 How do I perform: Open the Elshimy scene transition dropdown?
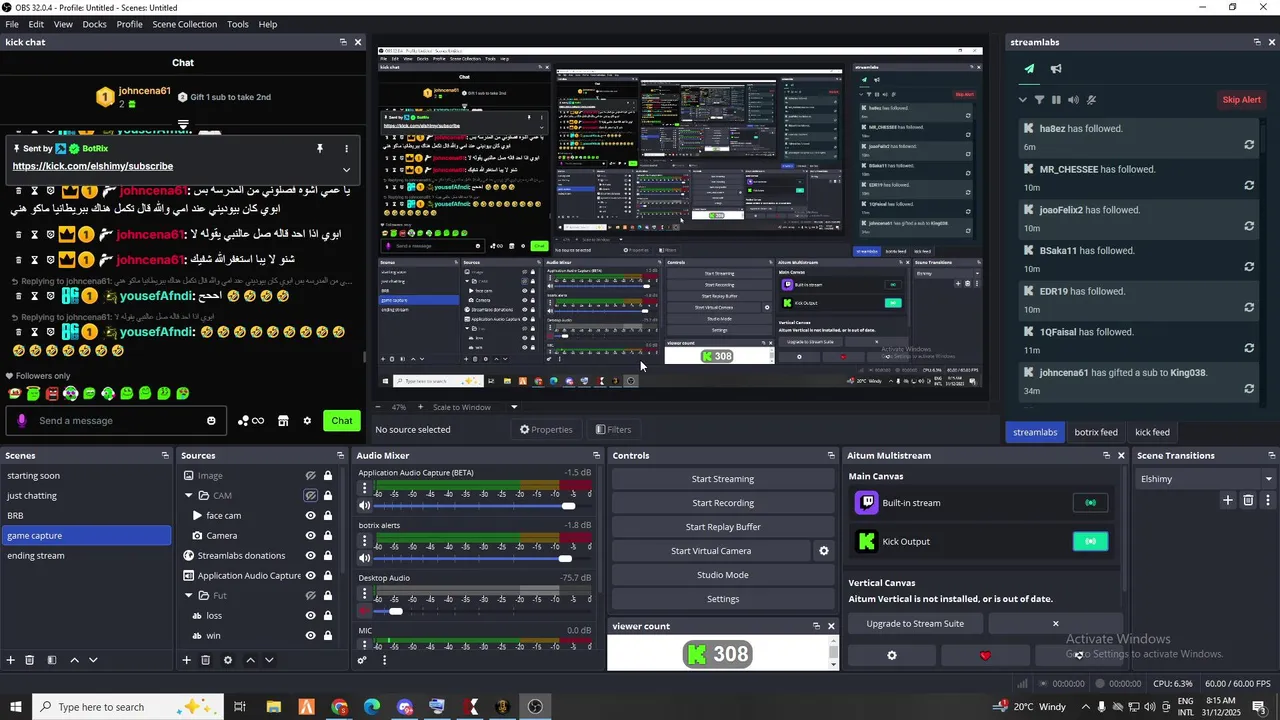tap(1205, 479)
